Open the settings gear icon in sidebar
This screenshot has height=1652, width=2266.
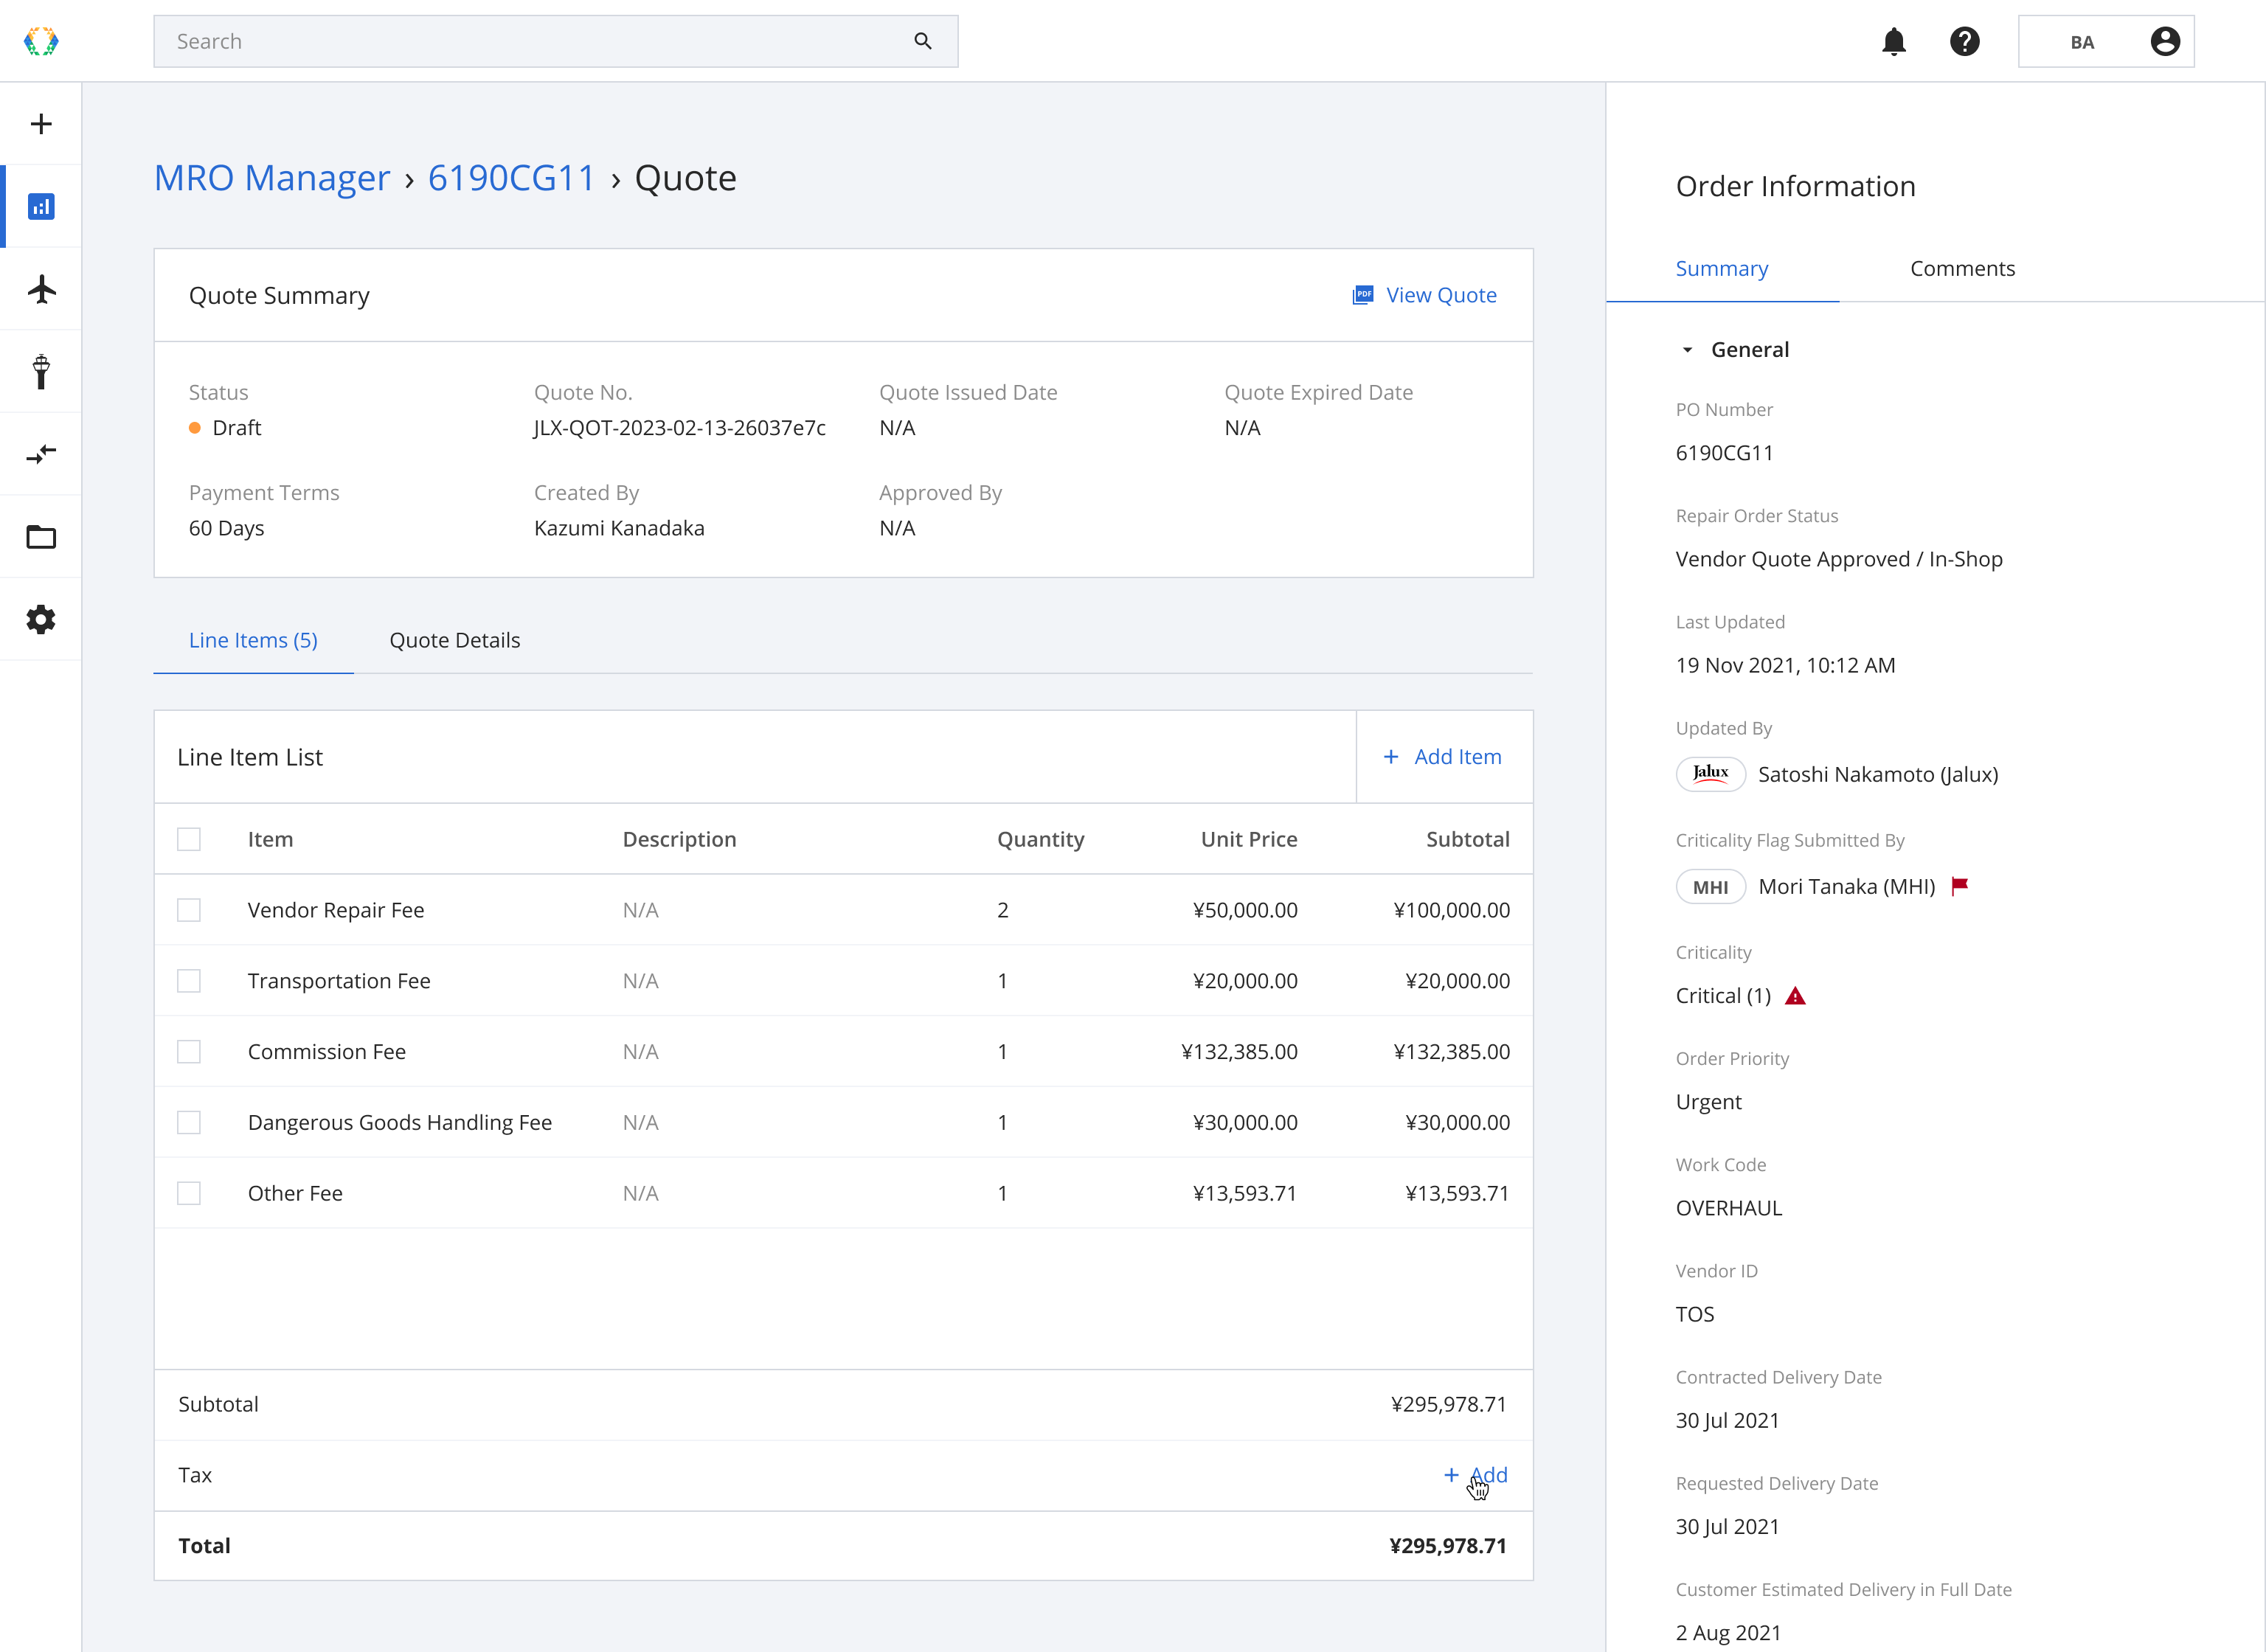point(41,620)
